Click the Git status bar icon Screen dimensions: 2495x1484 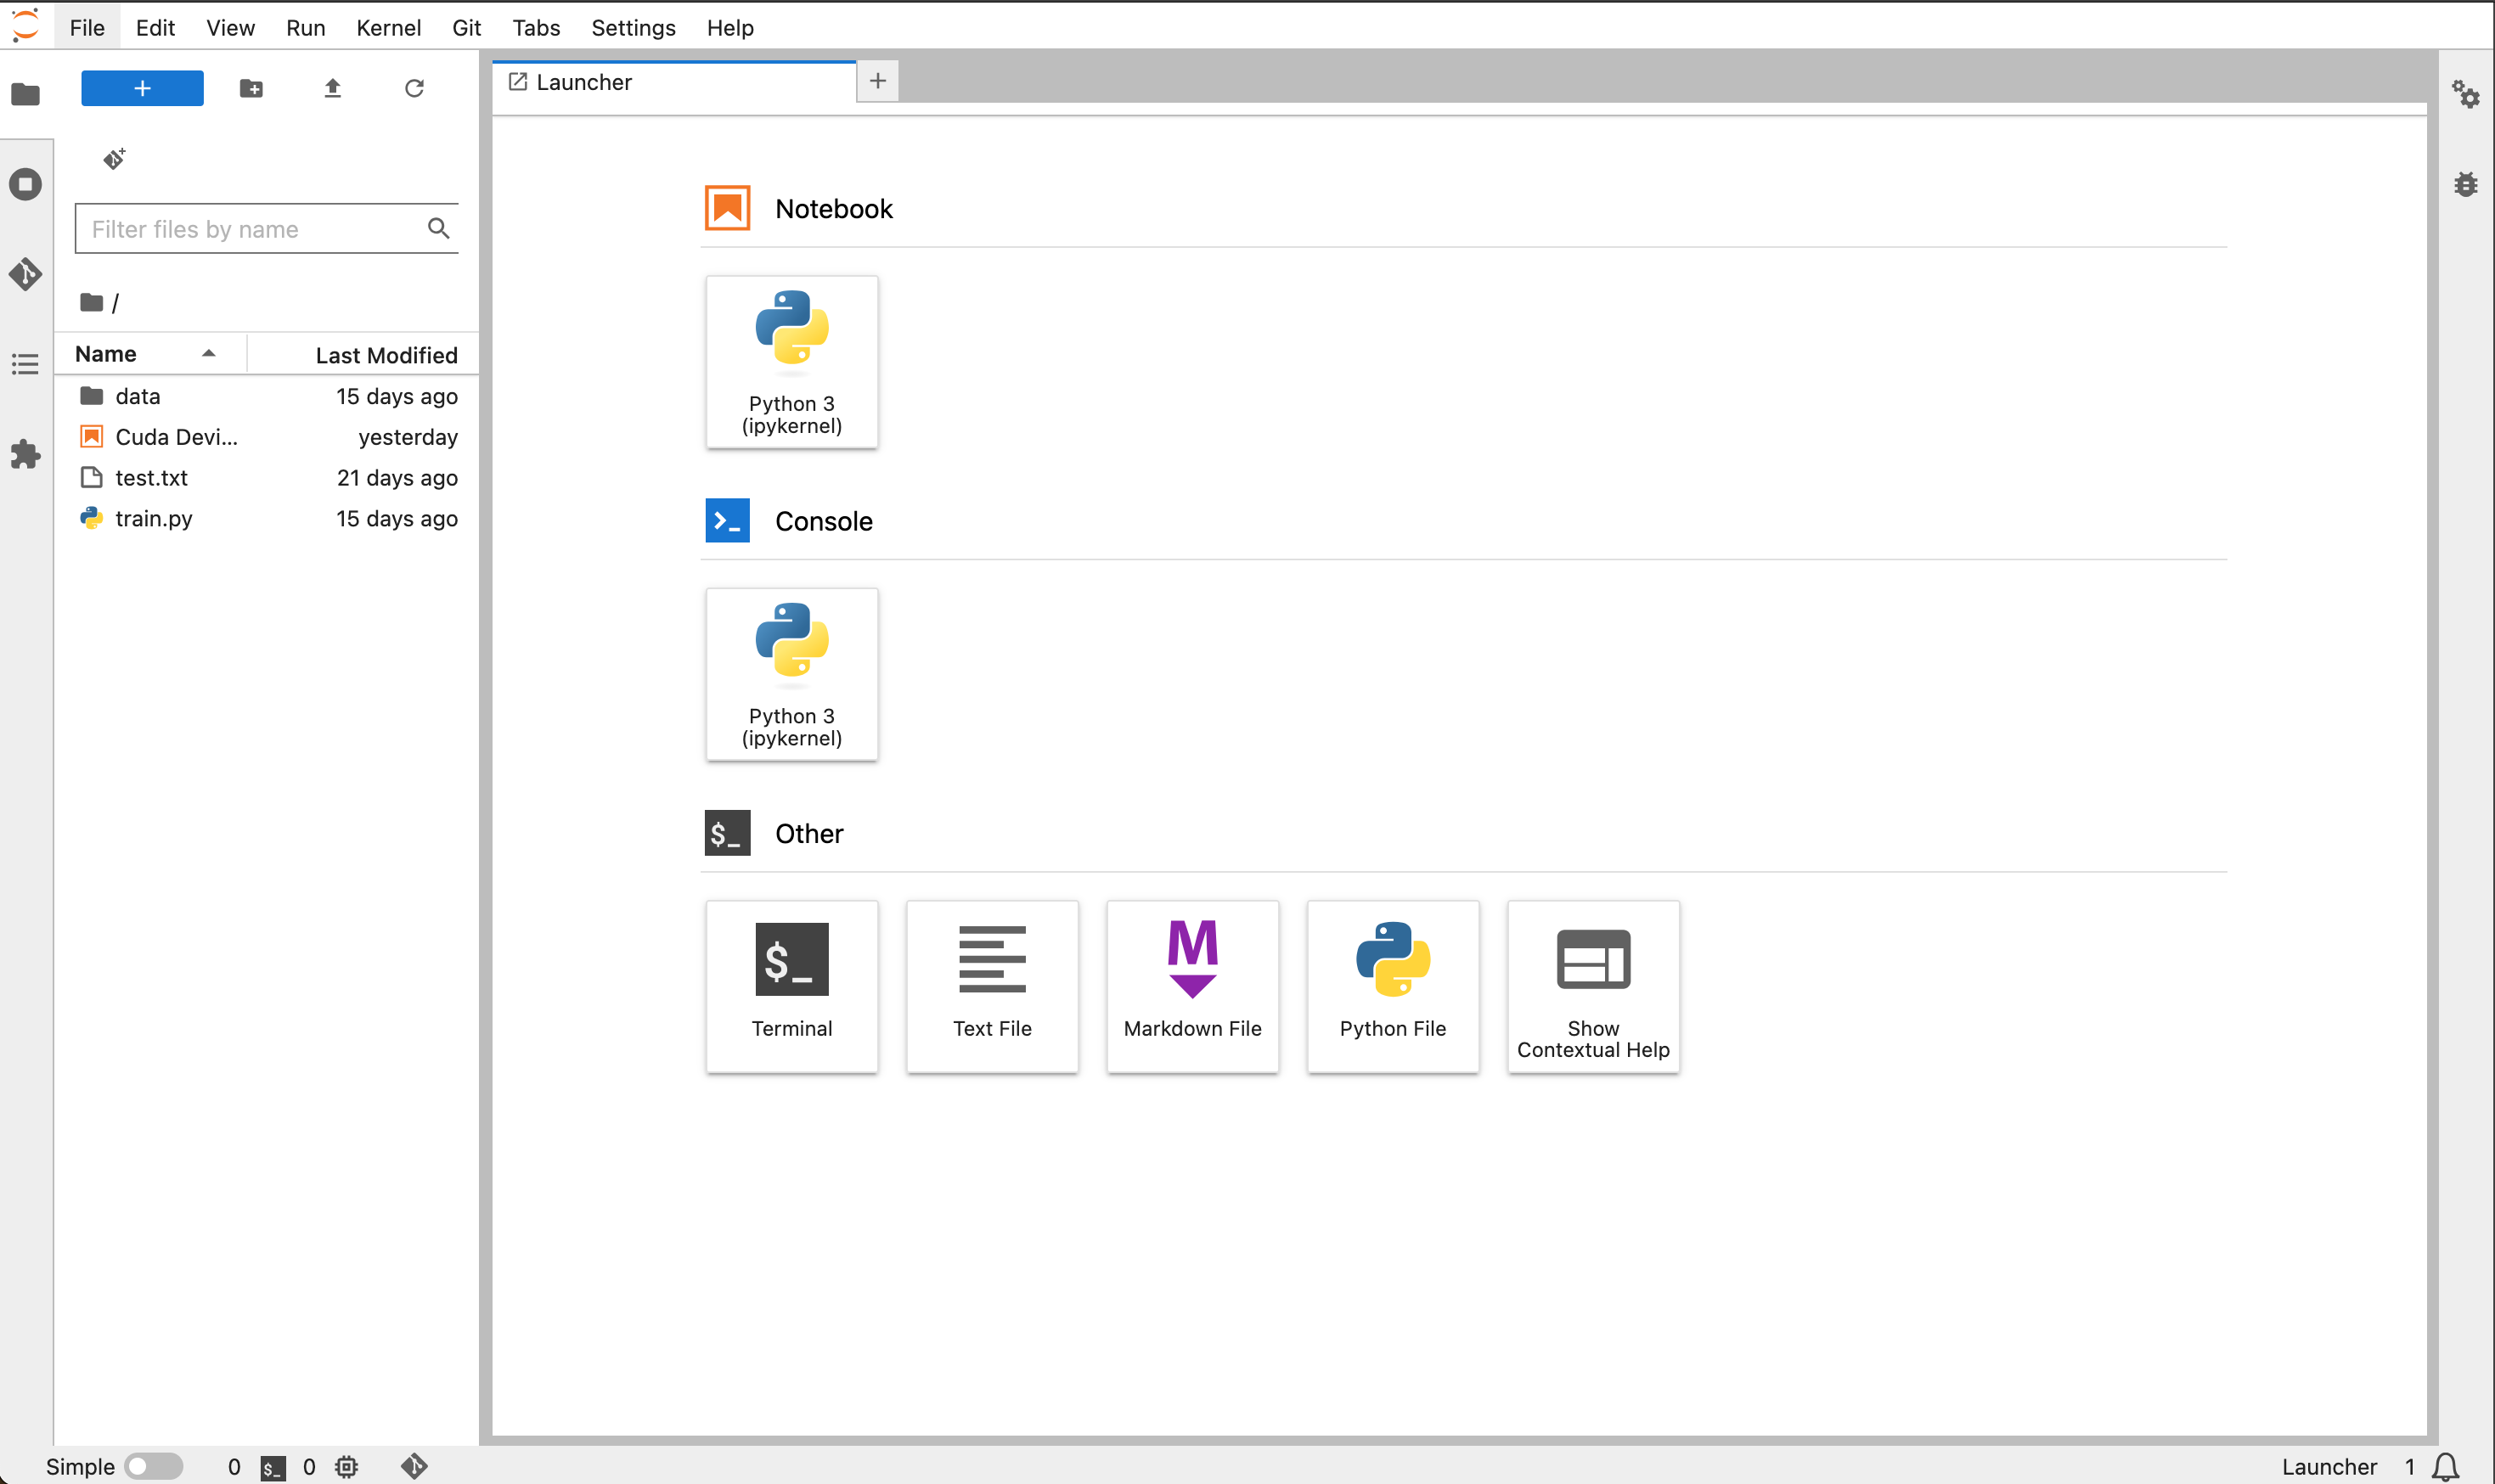coord(414,1466)
